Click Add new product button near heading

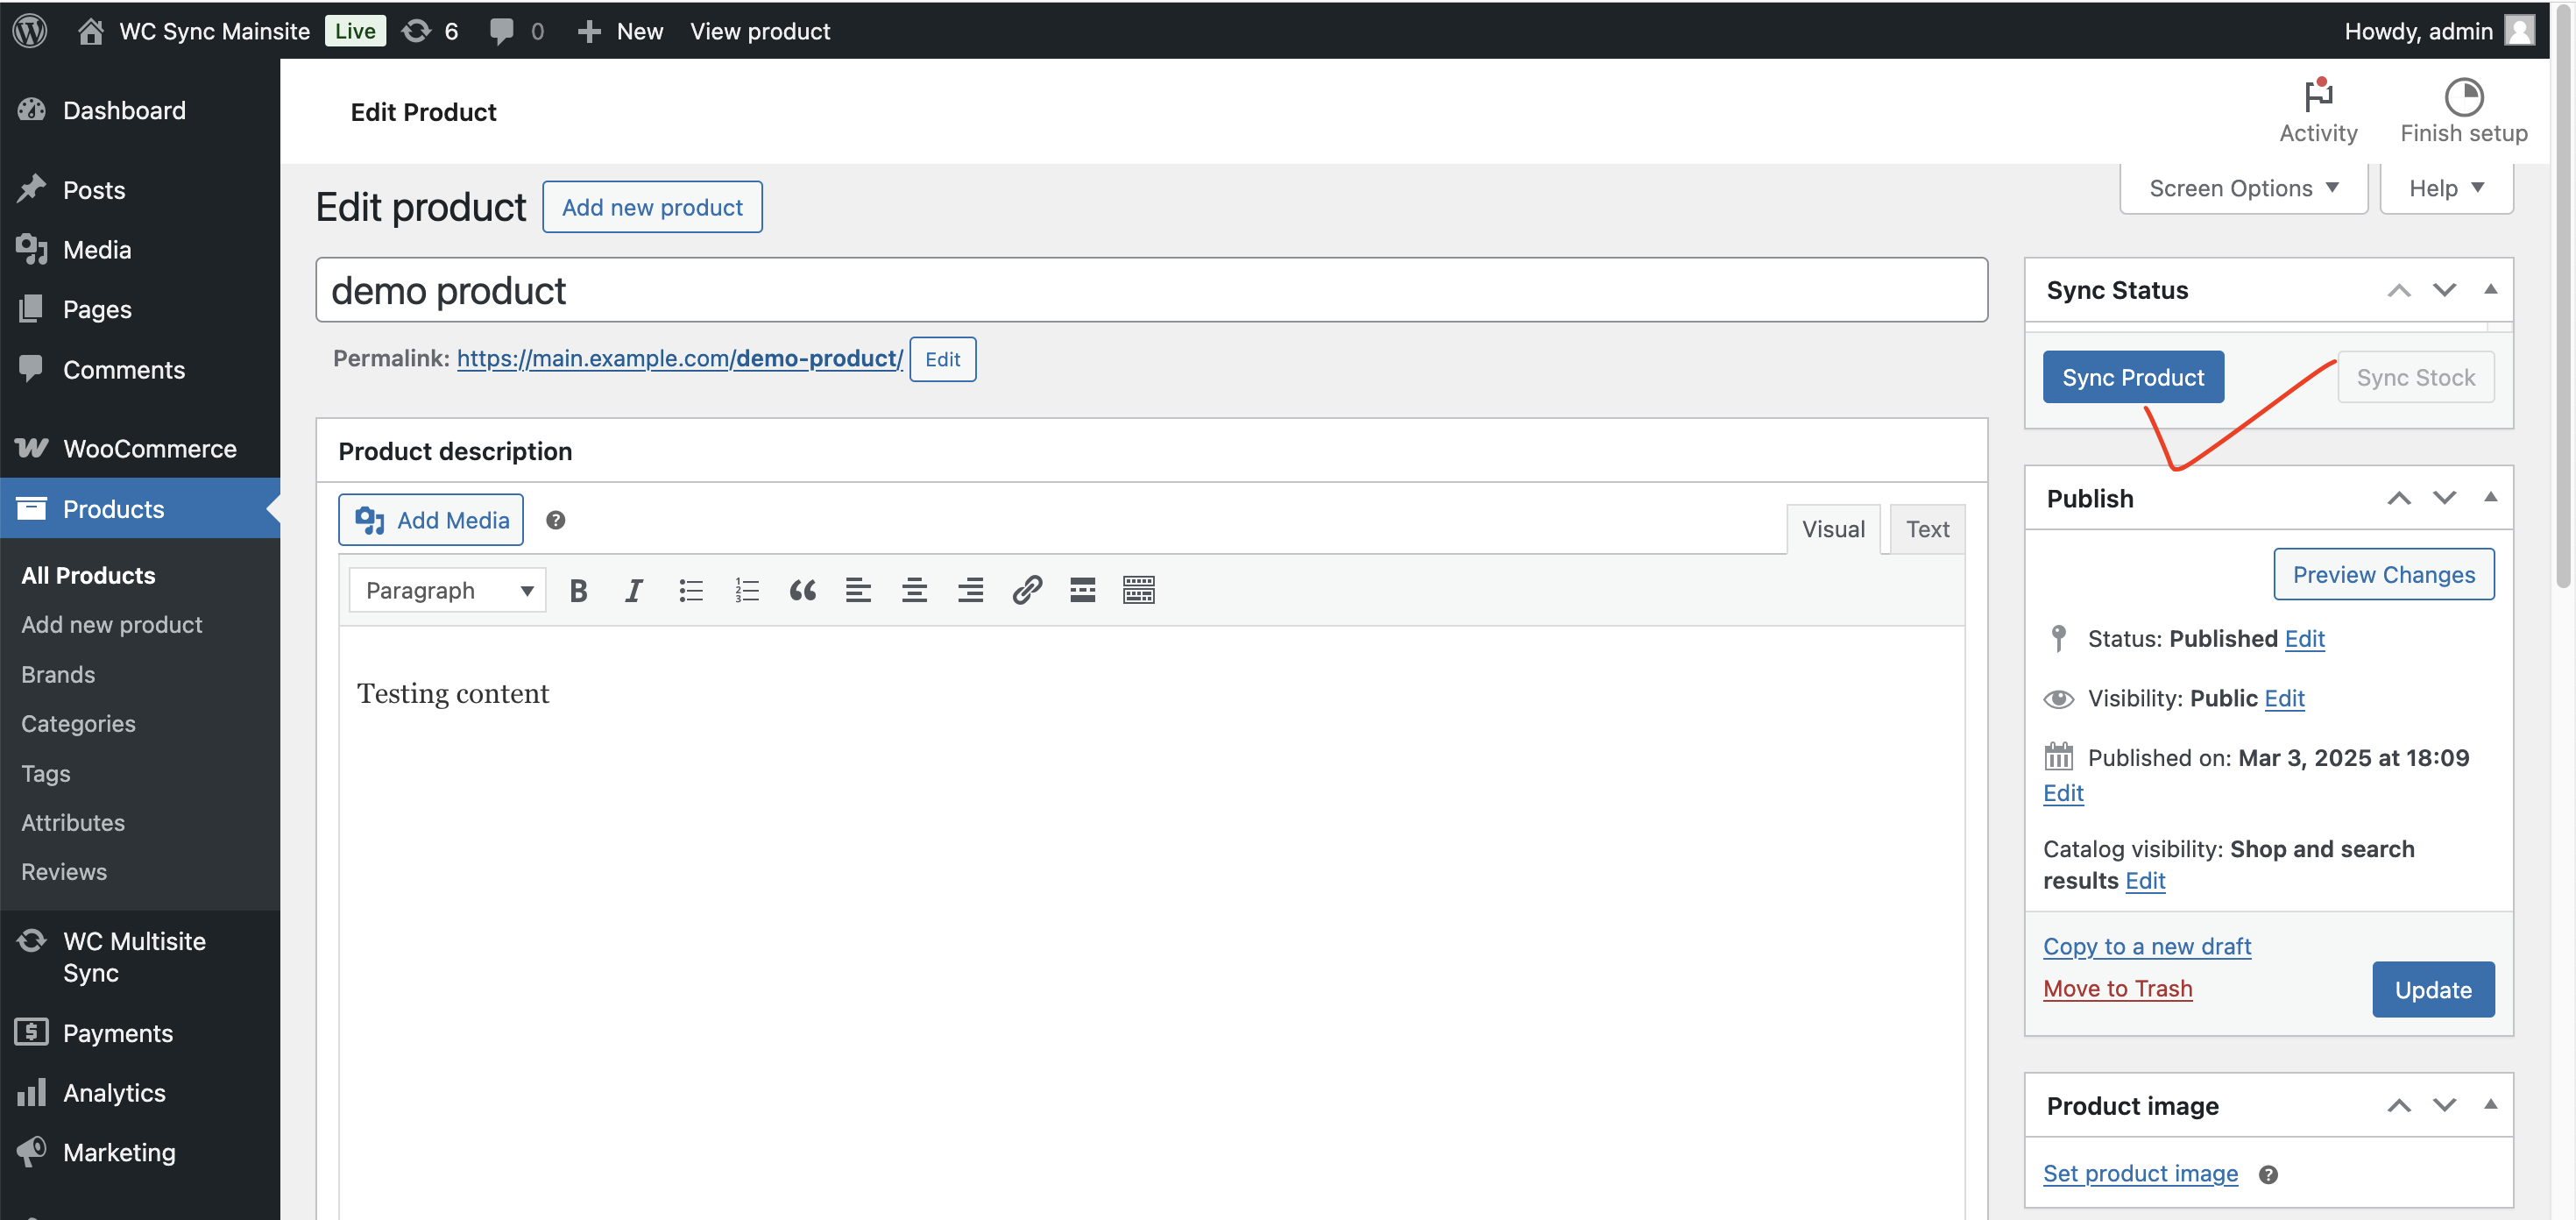(x=652, y=207)
